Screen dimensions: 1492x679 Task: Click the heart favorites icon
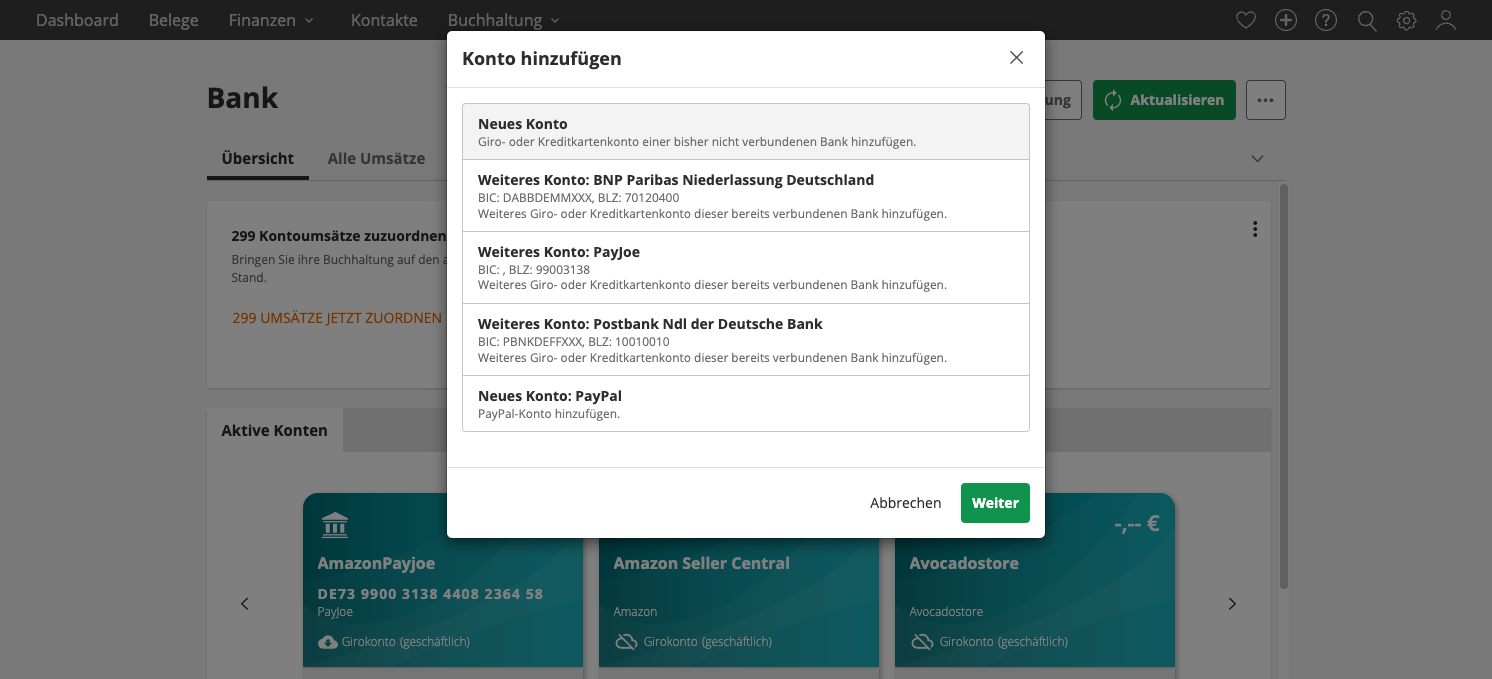pyautogui.click(x=1245, y=20)
